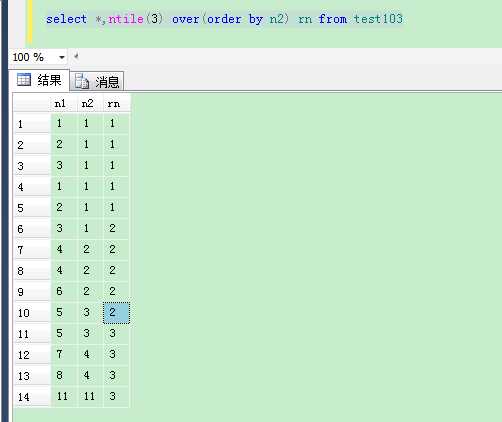Viewport: 502px width, 422px height.
Task: Select row header 4
Action: [x=32, y=187]
